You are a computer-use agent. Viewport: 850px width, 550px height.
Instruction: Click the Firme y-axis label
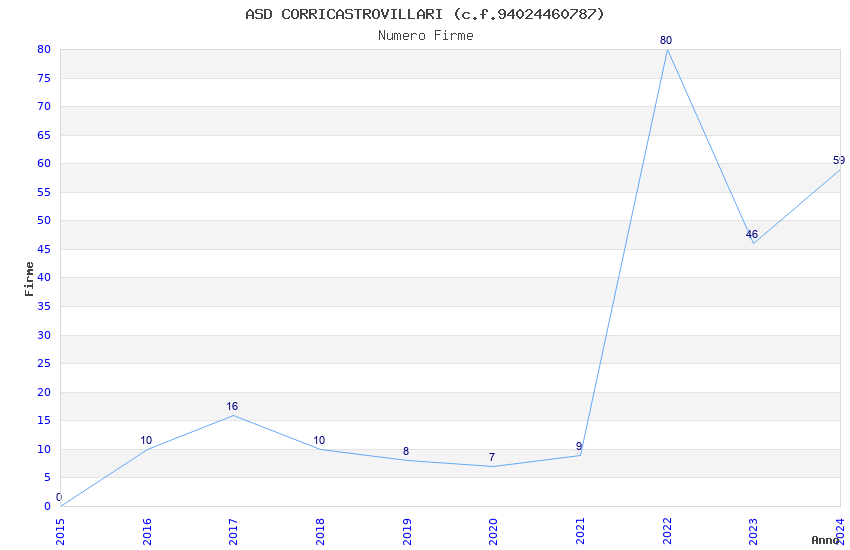[x=29, y=279]
